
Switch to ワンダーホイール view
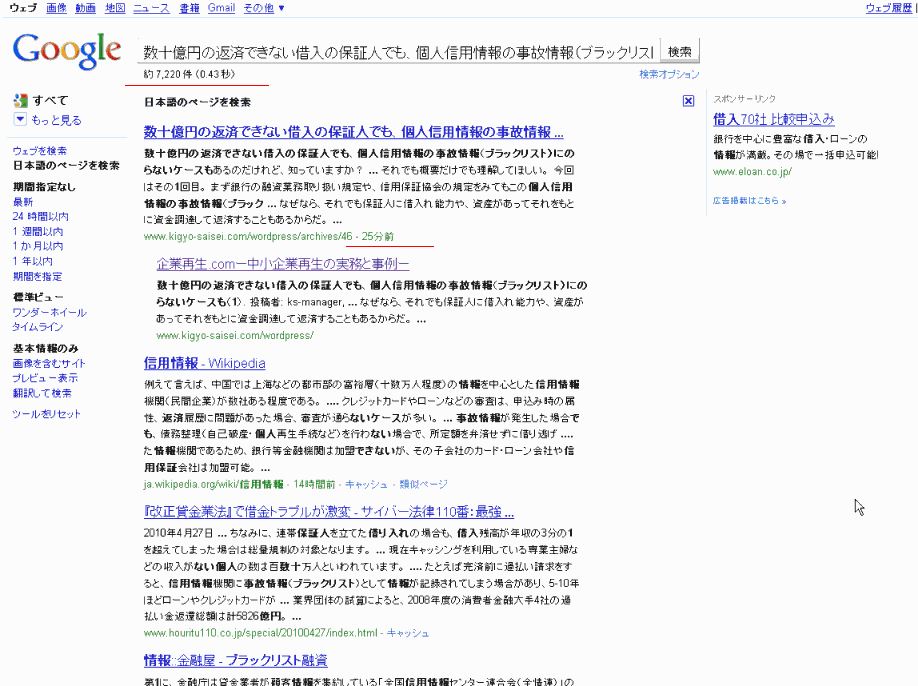50,312
